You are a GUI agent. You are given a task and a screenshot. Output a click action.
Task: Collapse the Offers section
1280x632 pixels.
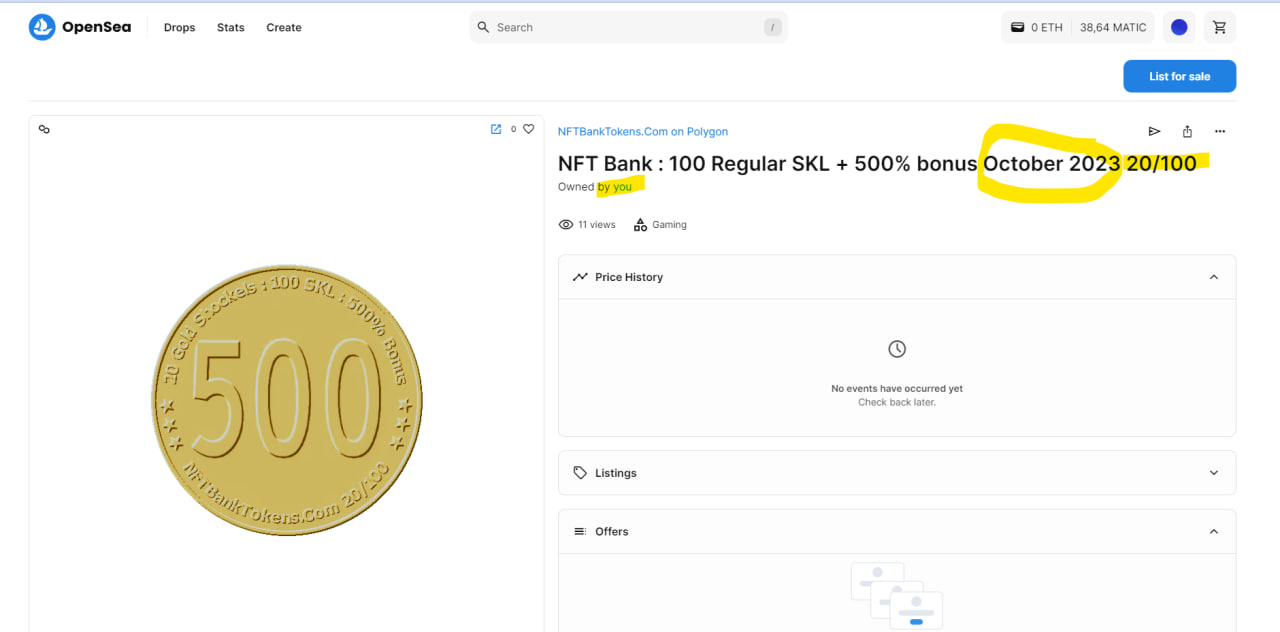1213,532
